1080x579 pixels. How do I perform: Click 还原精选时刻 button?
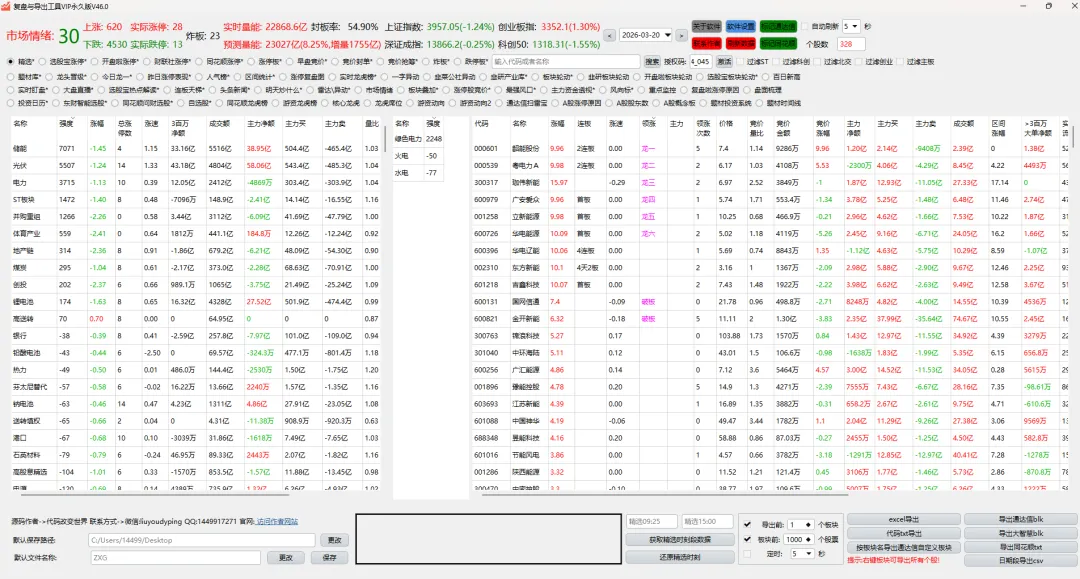[679, 557]
